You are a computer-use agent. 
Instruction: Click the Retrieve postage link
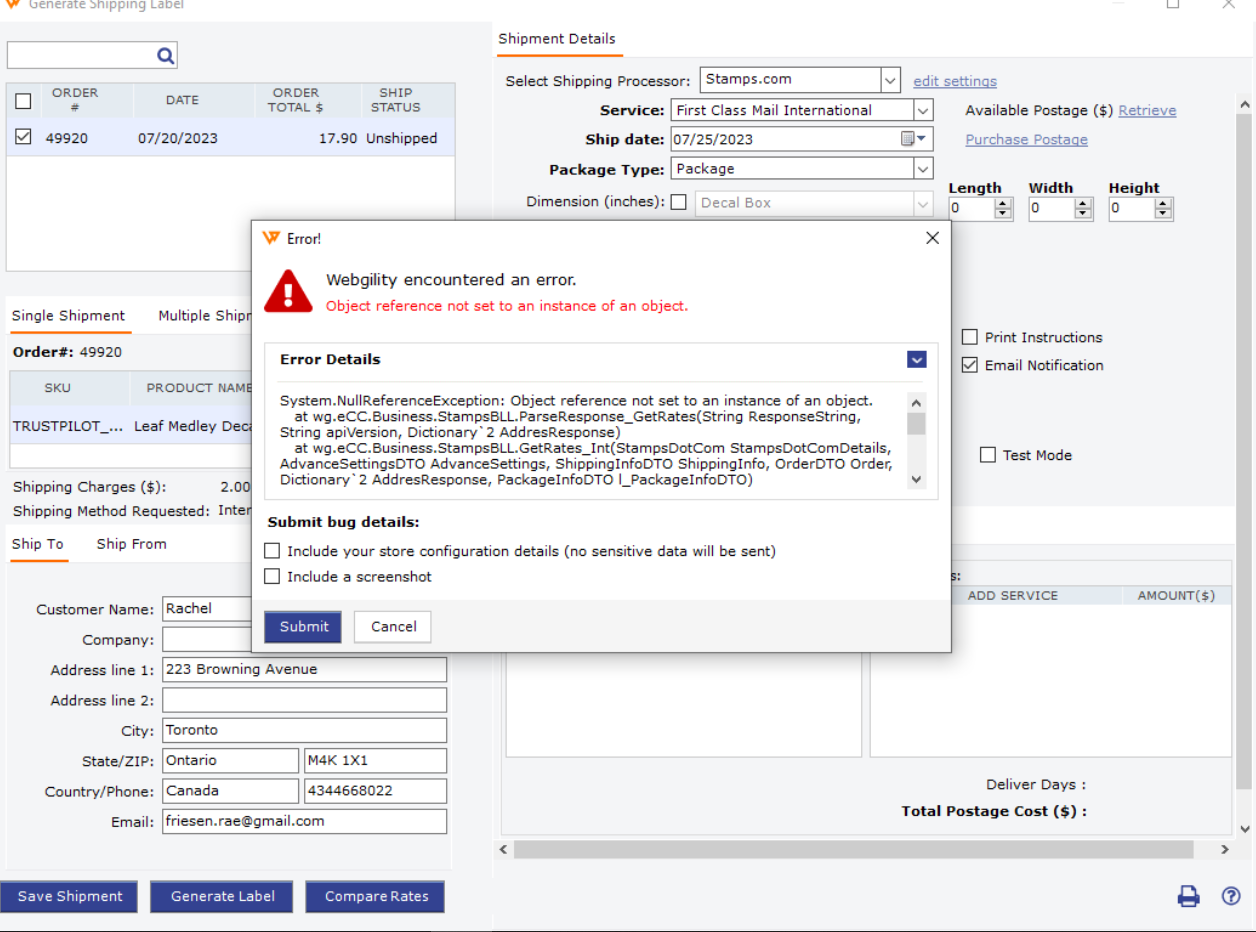coord(1147,110)
